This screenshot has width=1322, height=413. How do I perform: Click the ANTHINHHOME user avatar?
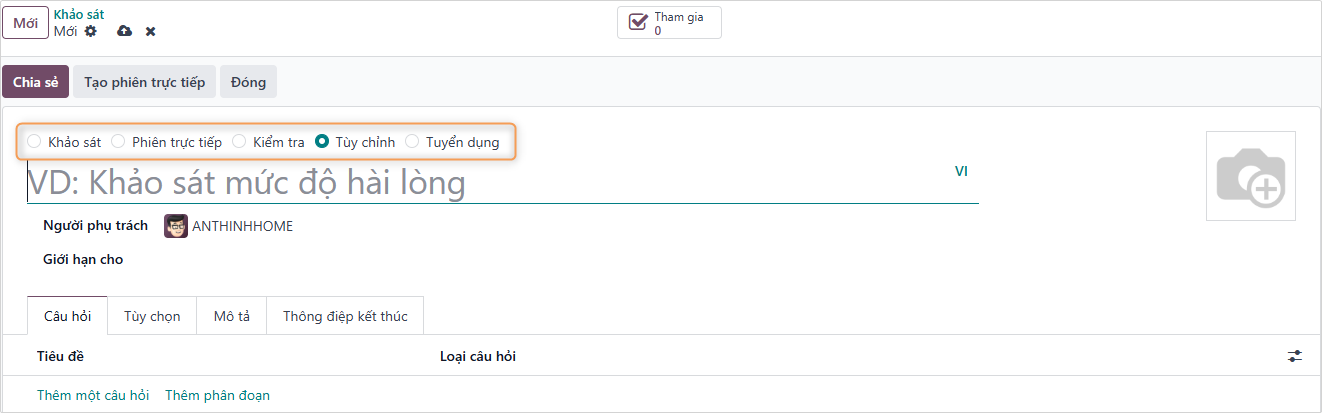tap(176, 226)
